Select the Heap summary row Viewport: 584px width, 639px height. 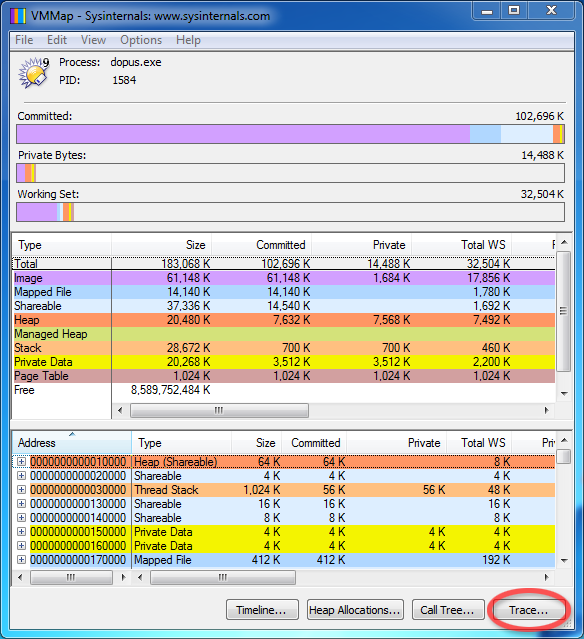pyautogui.click(x=284, y=320)
